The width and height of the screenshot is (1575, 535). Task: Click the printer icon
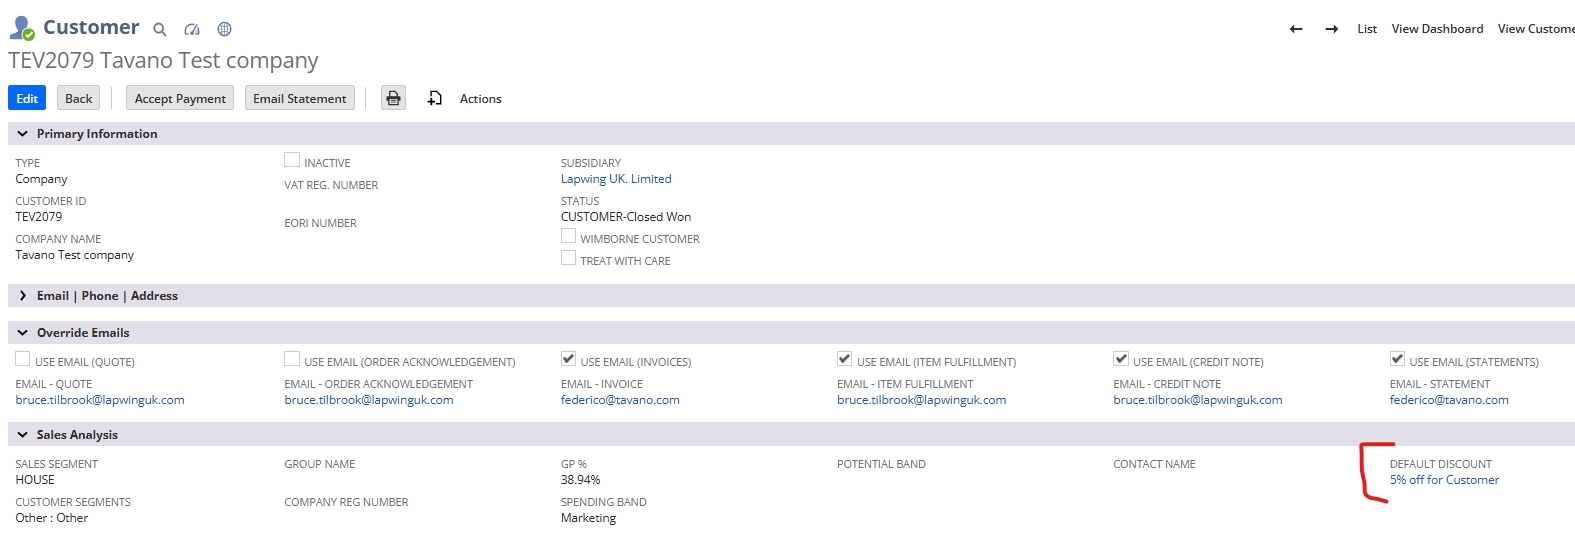click(394, 98)
